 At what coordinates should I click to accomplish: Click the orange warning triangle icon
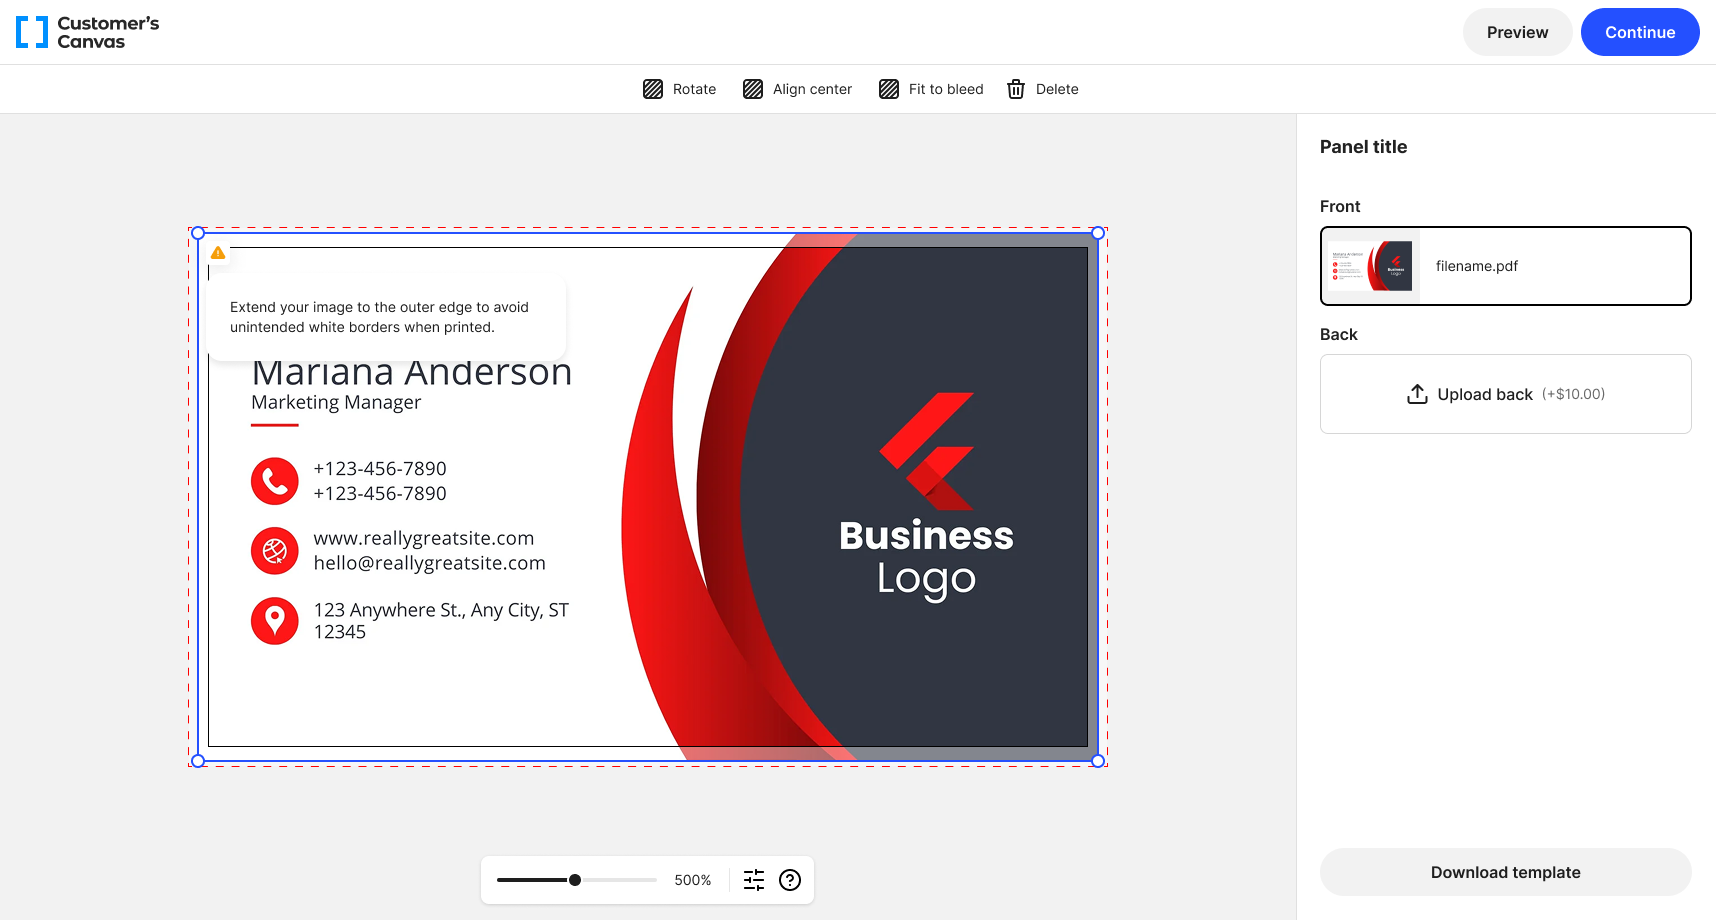(218, 253)
